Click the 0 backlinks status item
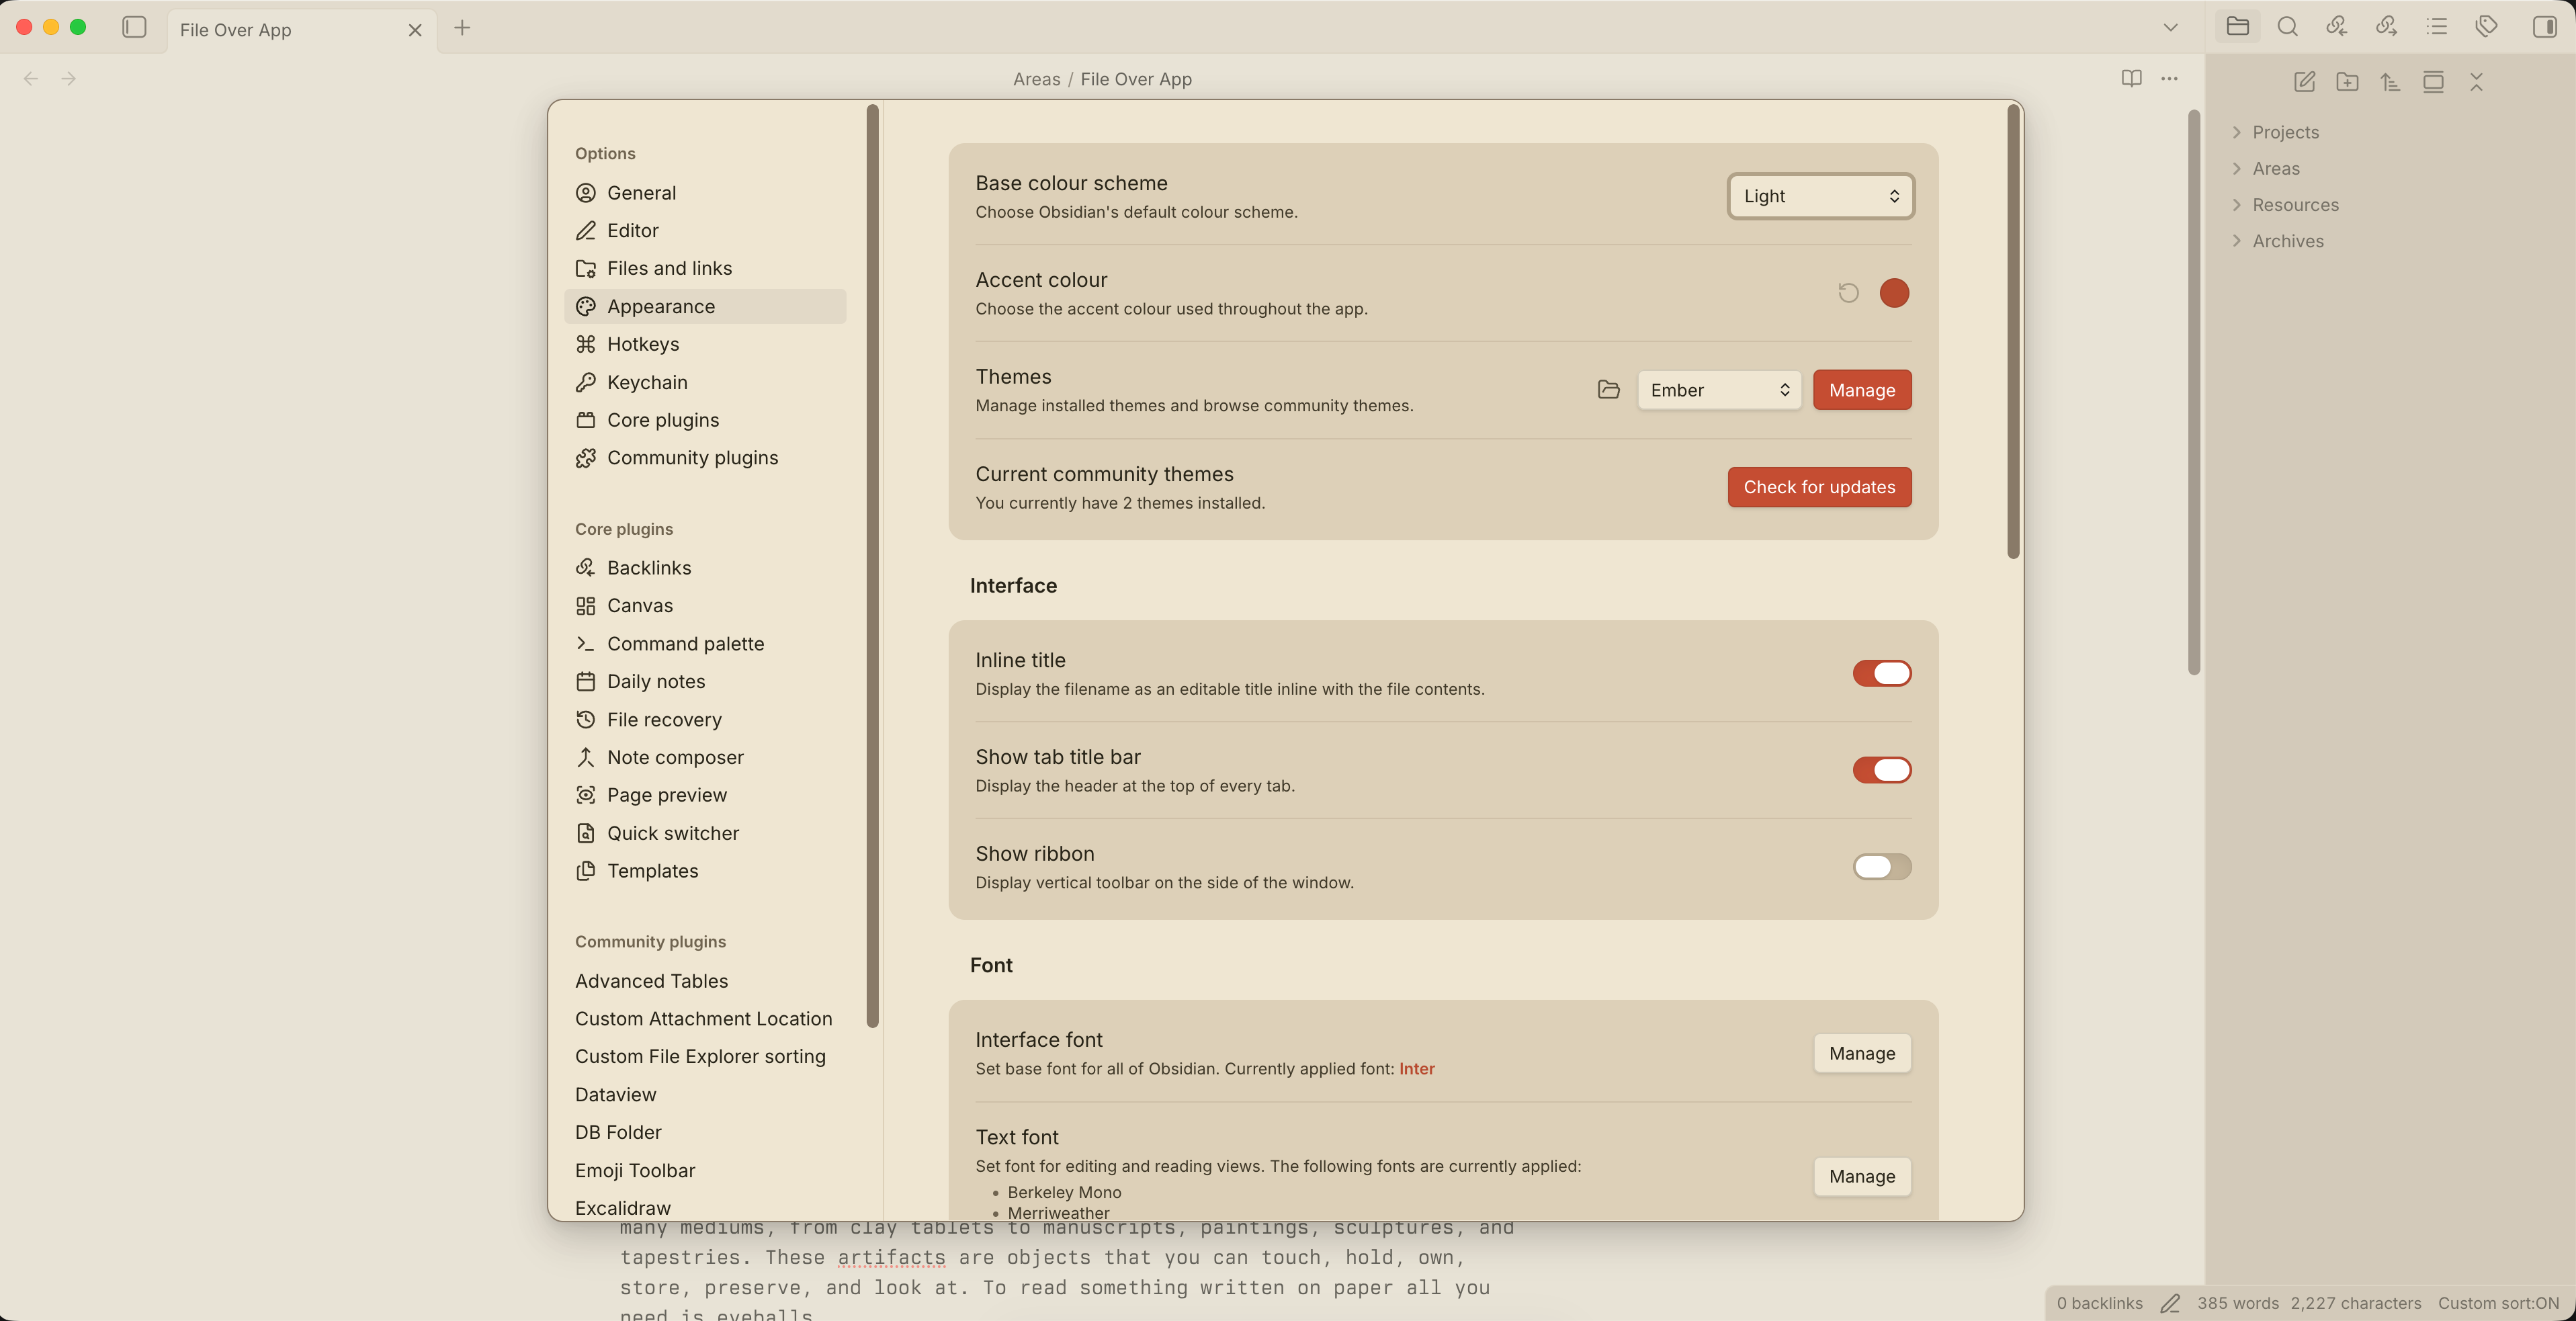Image resolution: width=2576 pixels, height=1321 pixels. tap(2099, 1303)
